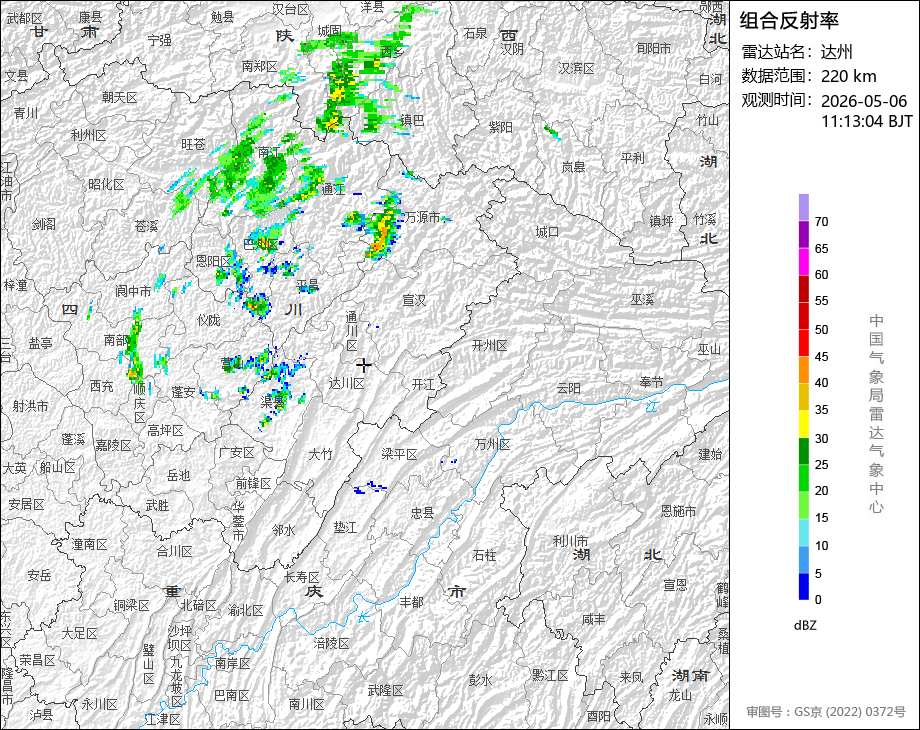This screenshot has width=920, height=730.
Task: Click the 平昌 map label
Action: 307,286
